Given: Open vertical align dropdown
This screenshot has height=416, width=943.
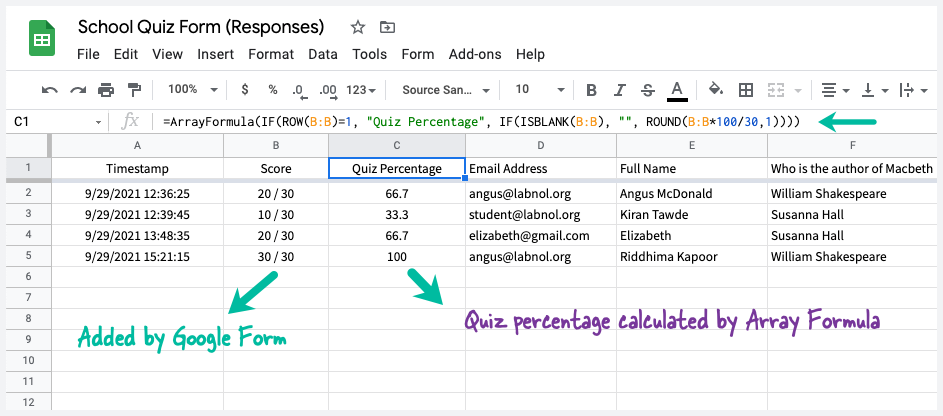Looking at the screenshot, I should [x=875, y=90].
